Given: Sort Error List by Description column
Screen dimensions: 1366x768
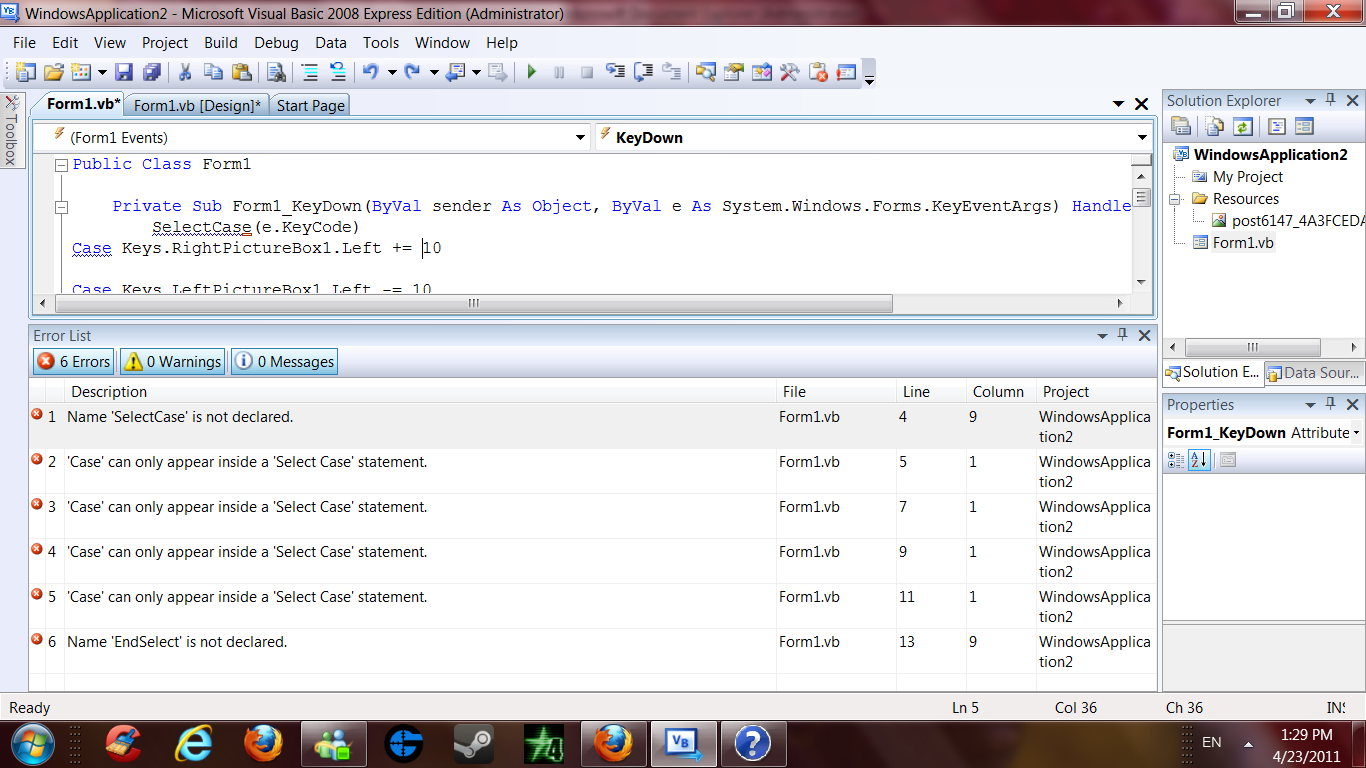Looking at the screenshot, I should pyautogui.click(x=420, y=392).
